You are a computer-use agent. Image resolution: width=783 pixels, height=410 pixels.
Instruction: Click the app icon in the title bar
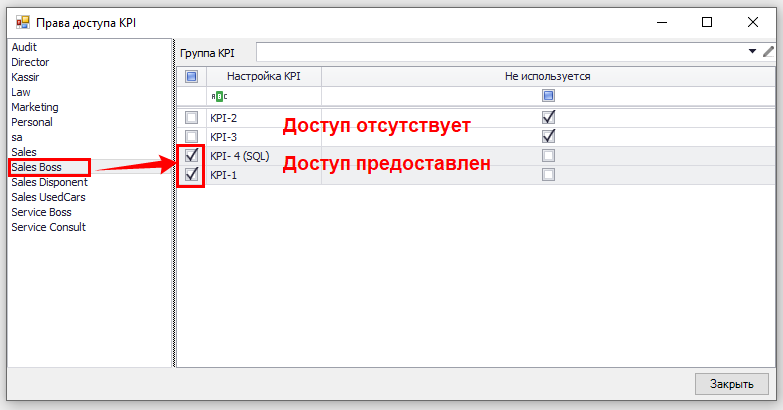tap(22, 21)
